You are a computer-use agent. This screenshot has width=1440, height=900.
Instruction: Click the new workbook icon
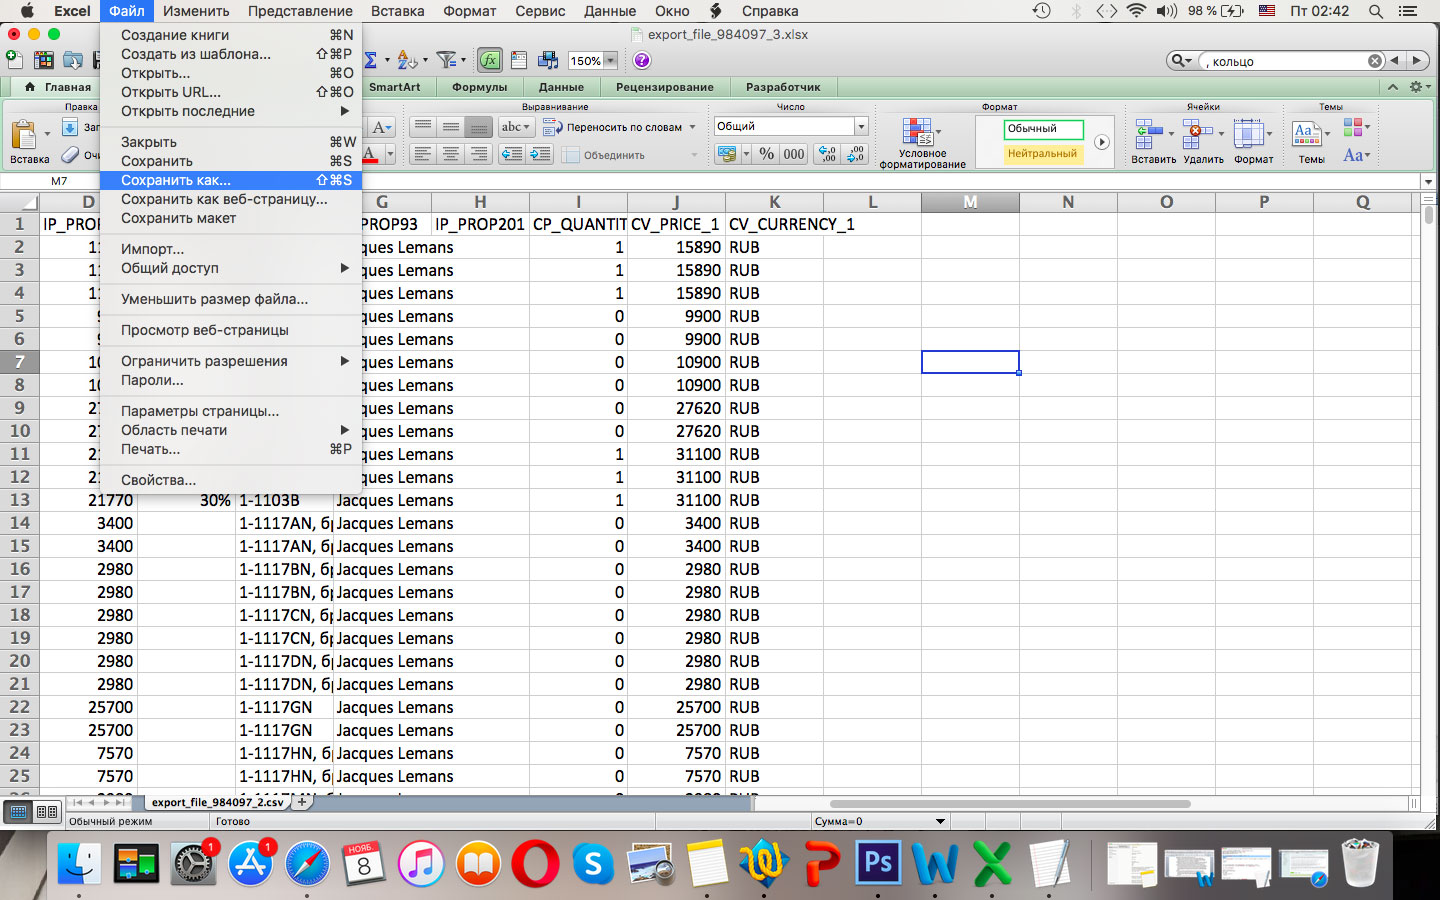14,61
